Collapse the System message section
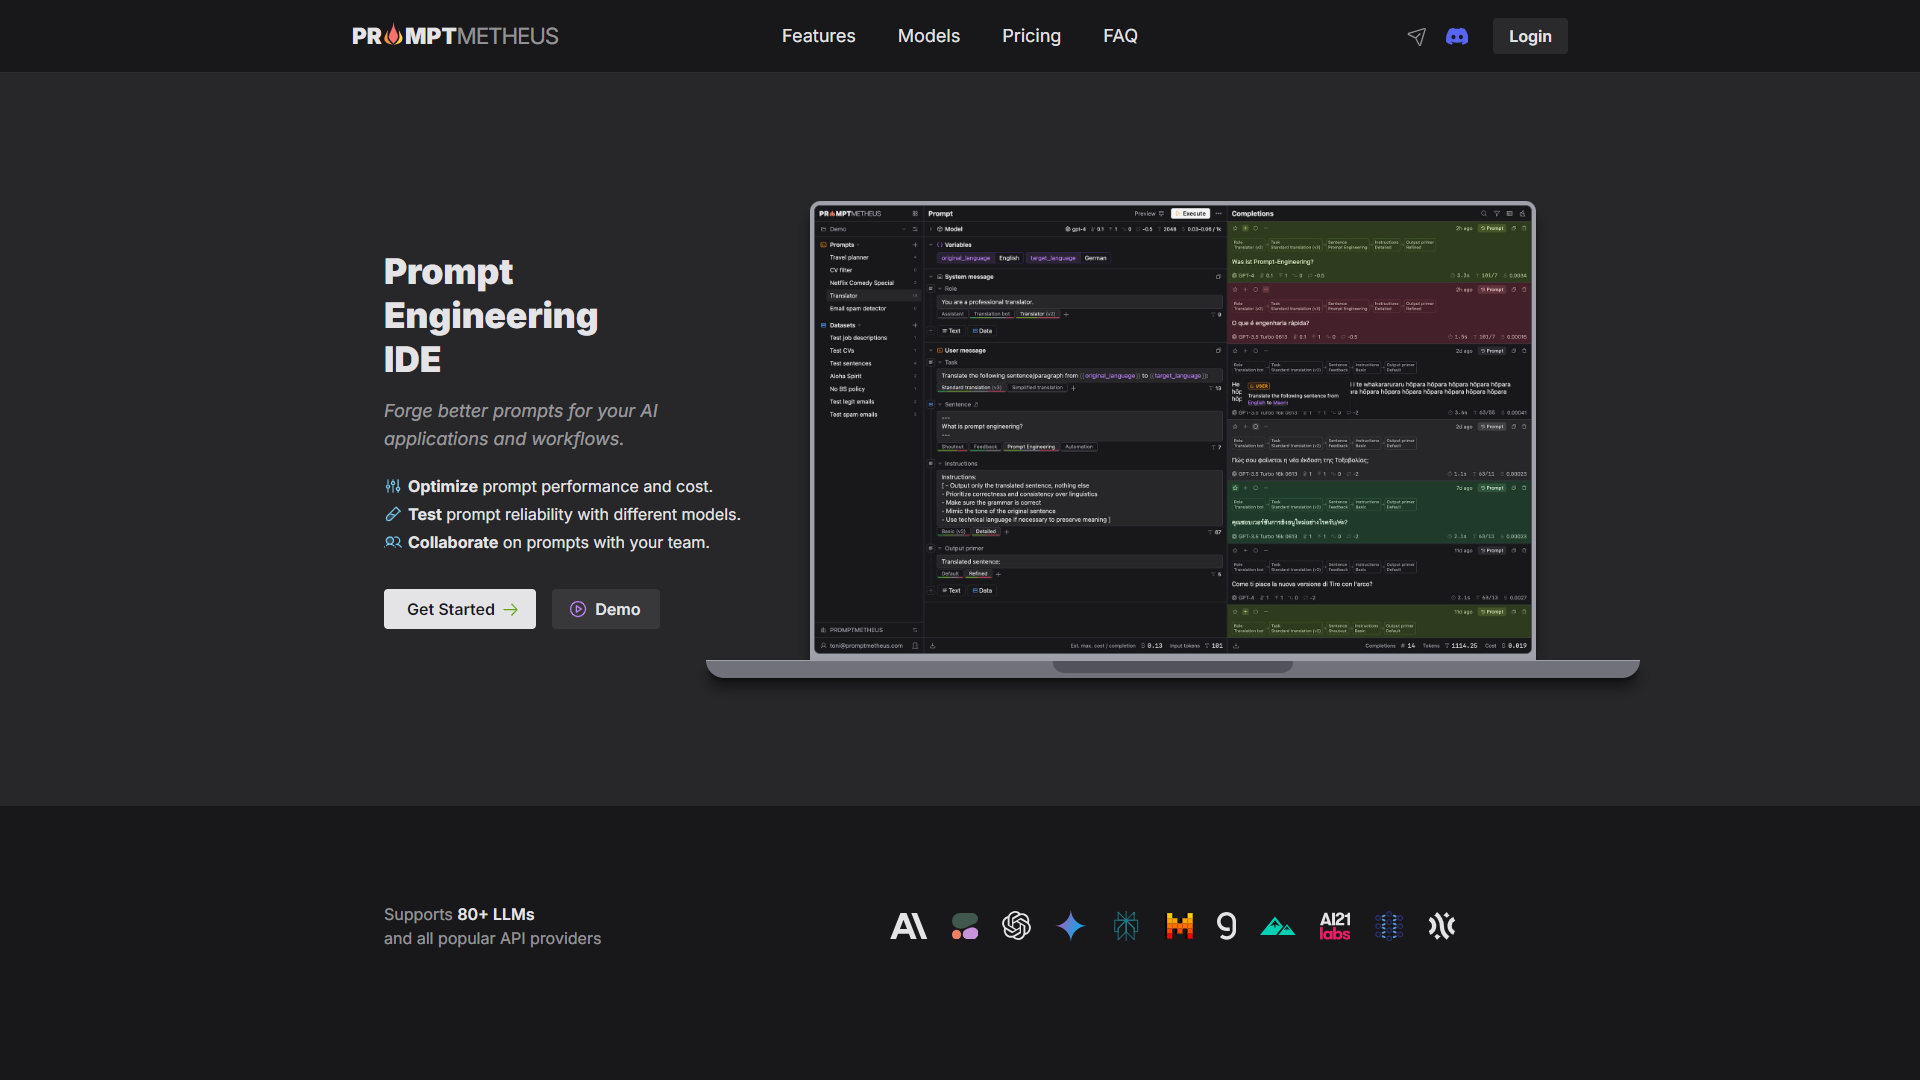 click(x=931, y=276)
